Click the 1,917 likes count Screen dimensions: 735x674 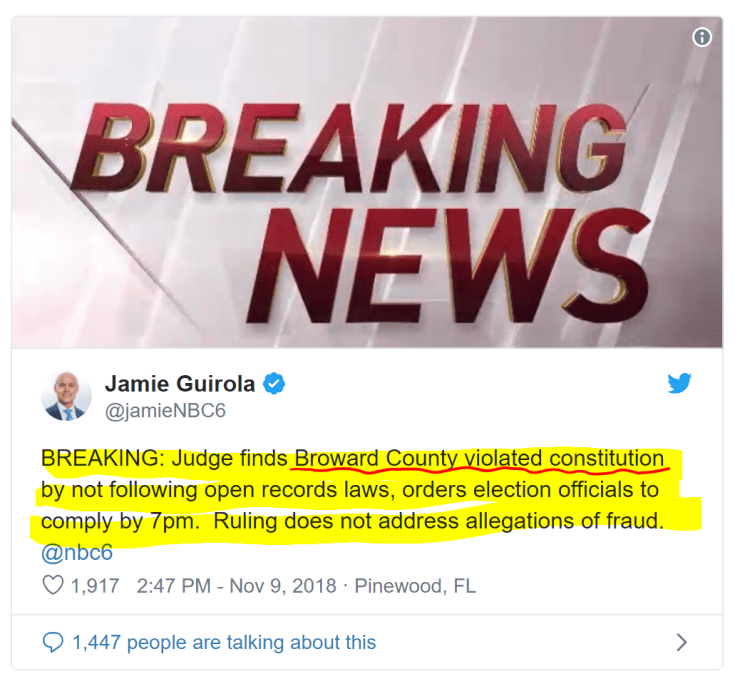[x=95, y=586]
